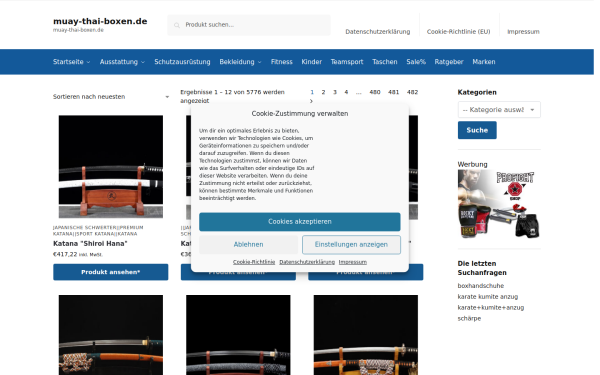Open the boxhandschuhe search query

(x=481, y=286)
